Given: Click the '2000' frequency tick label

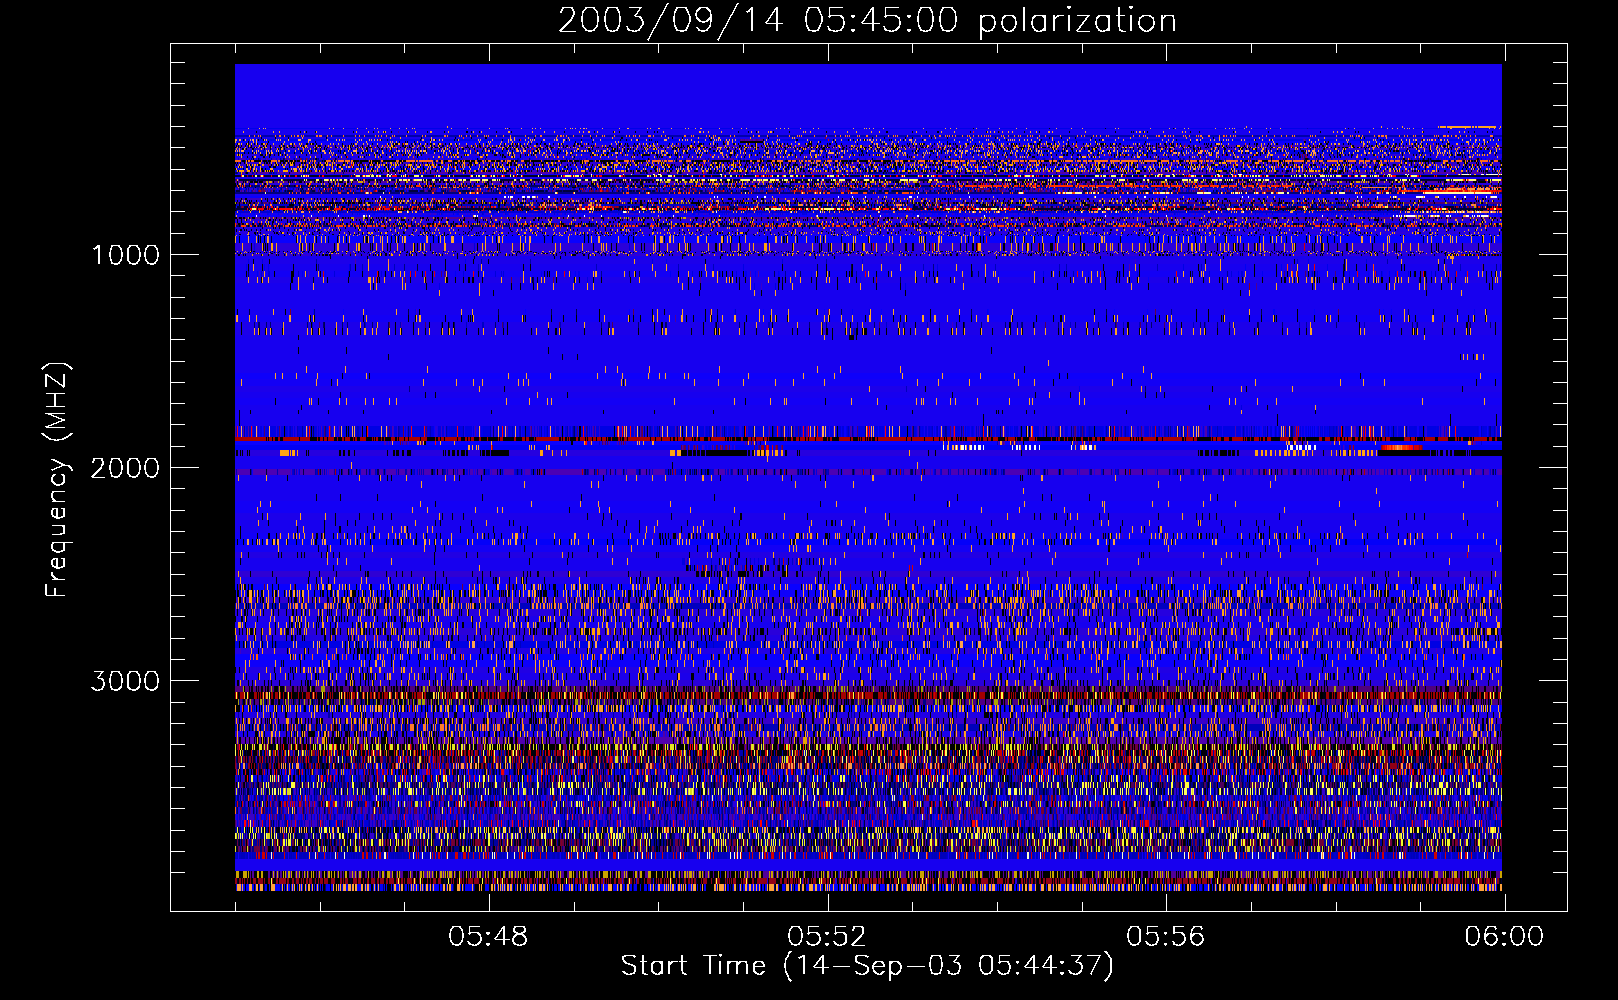Looking at the screenshot, I should coord(125,468).
